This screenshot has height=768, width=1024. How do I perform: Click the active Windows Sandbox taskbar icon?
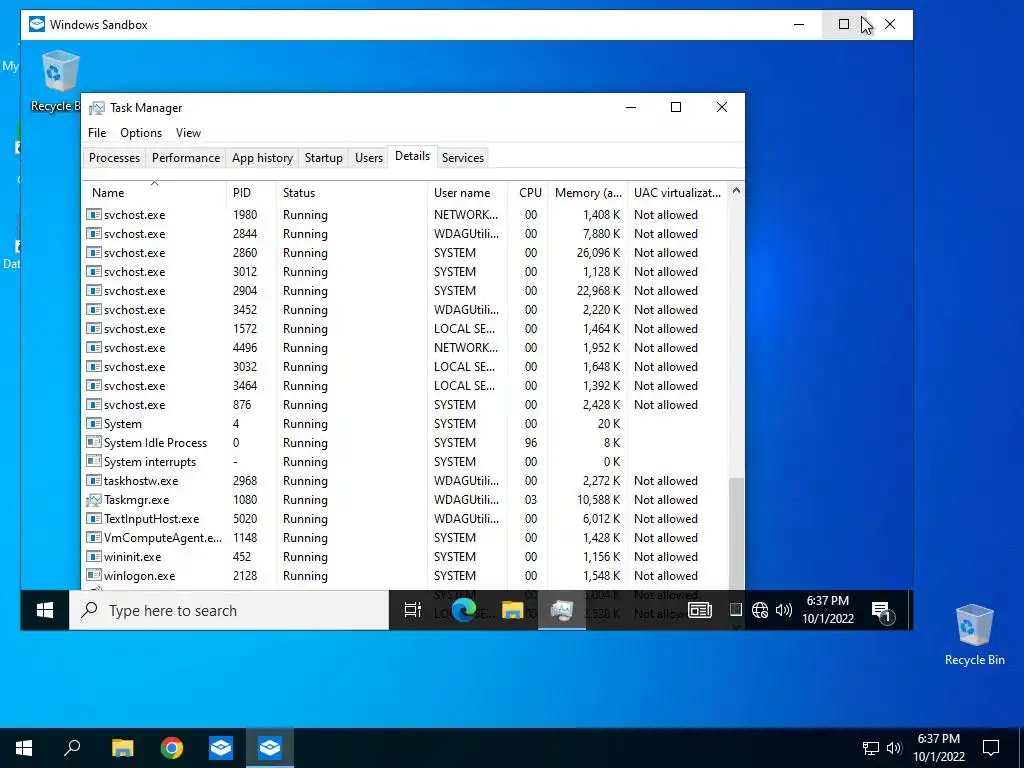click(x=270, y=748)
